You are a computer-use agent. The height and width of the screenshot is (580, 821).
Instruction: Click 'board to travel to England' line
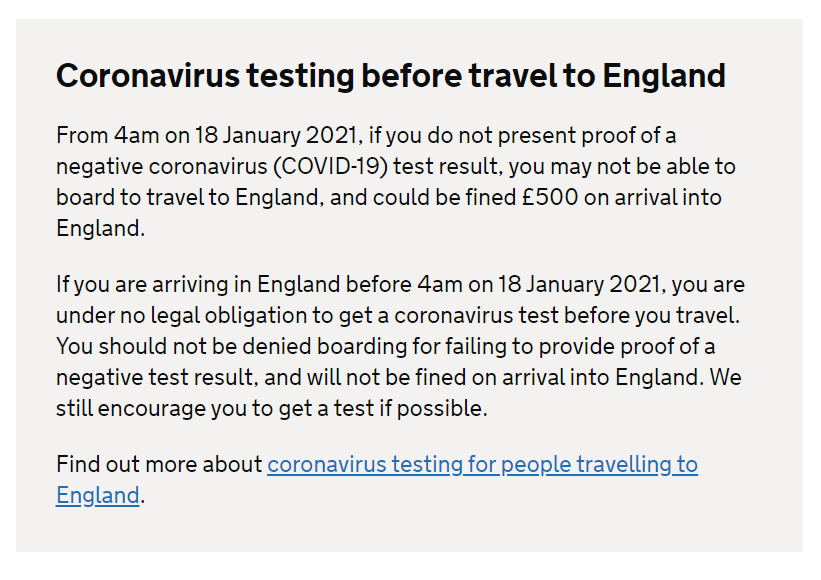point(187,197)
